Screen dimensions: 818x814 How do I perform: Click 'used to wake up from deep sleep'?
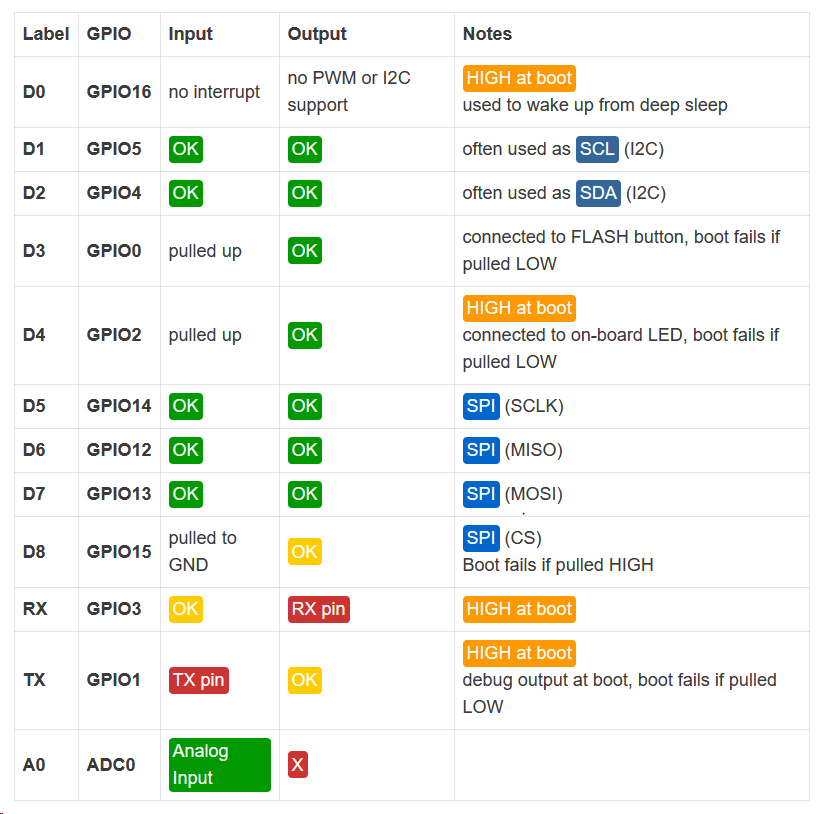[595, 105]
